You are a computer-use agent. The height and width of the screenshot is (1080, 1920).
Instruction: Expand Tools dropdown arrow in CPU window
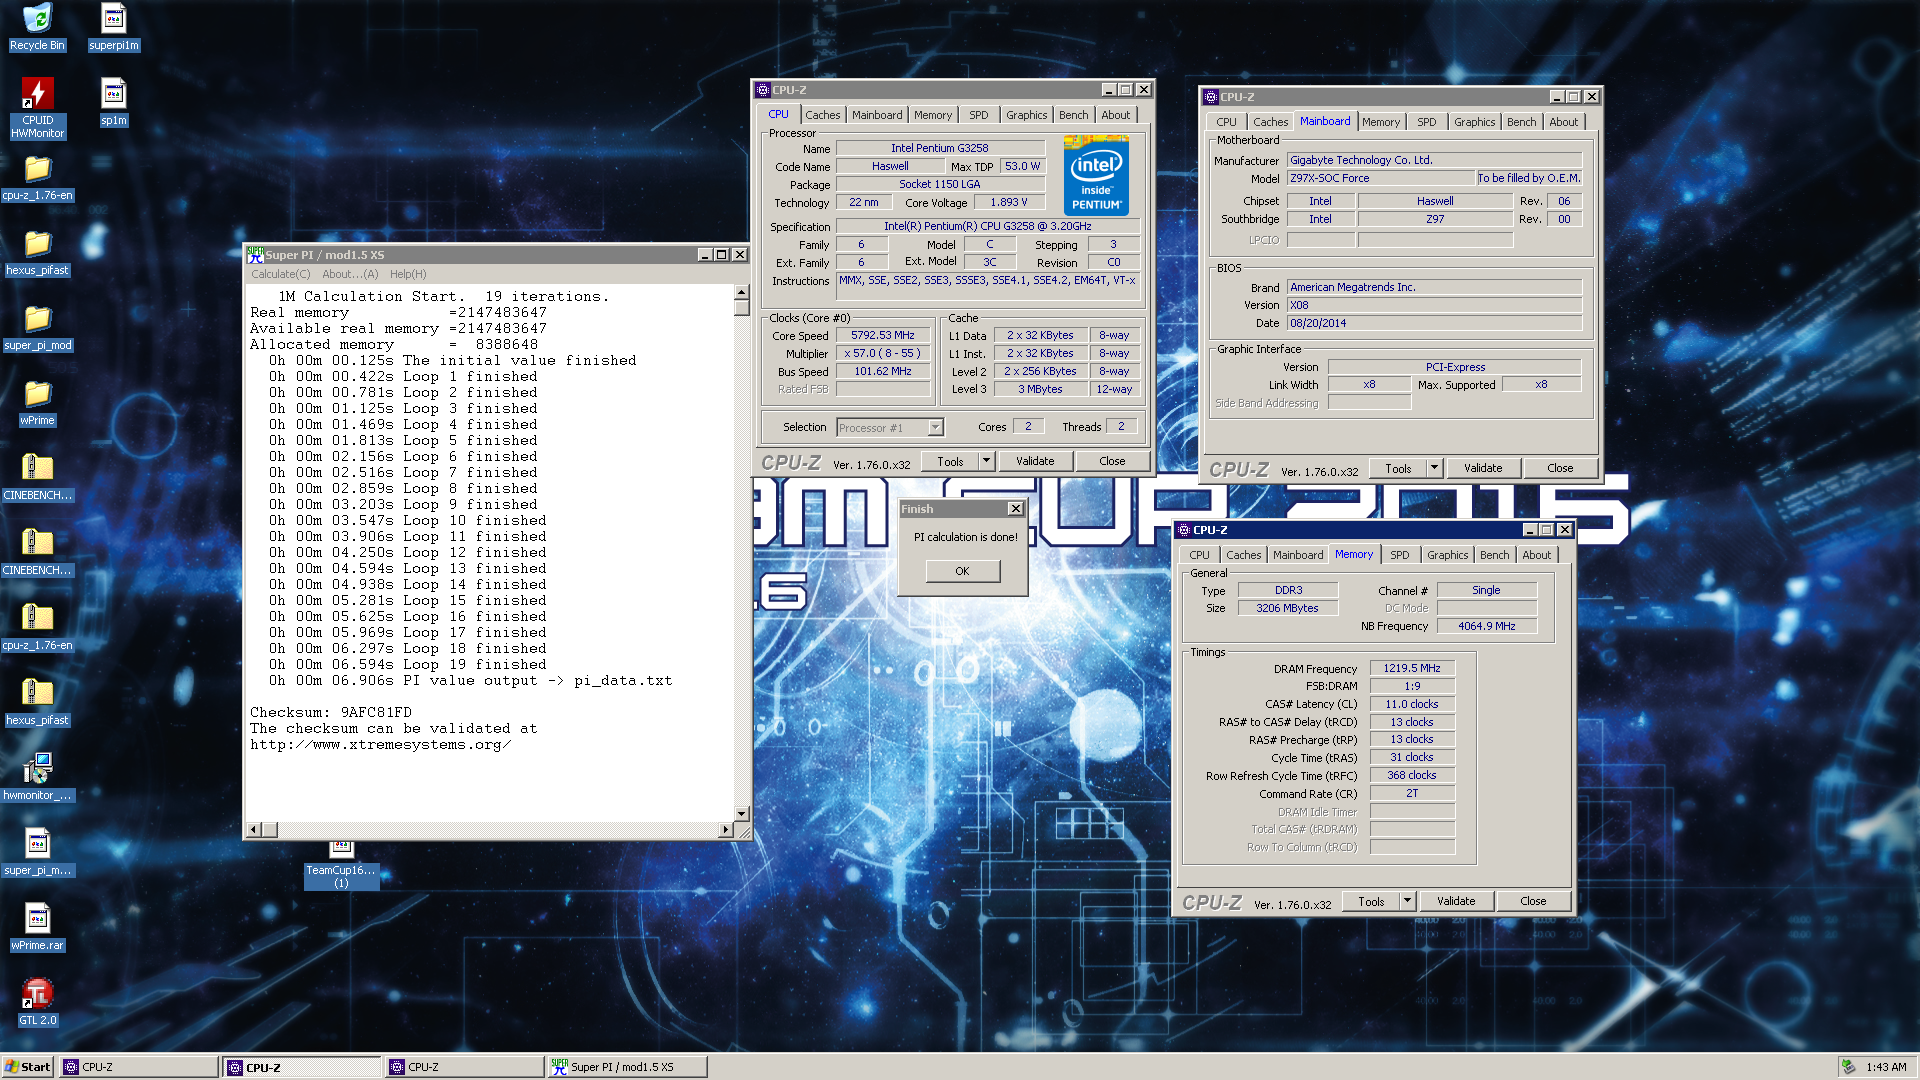[986, 461]
